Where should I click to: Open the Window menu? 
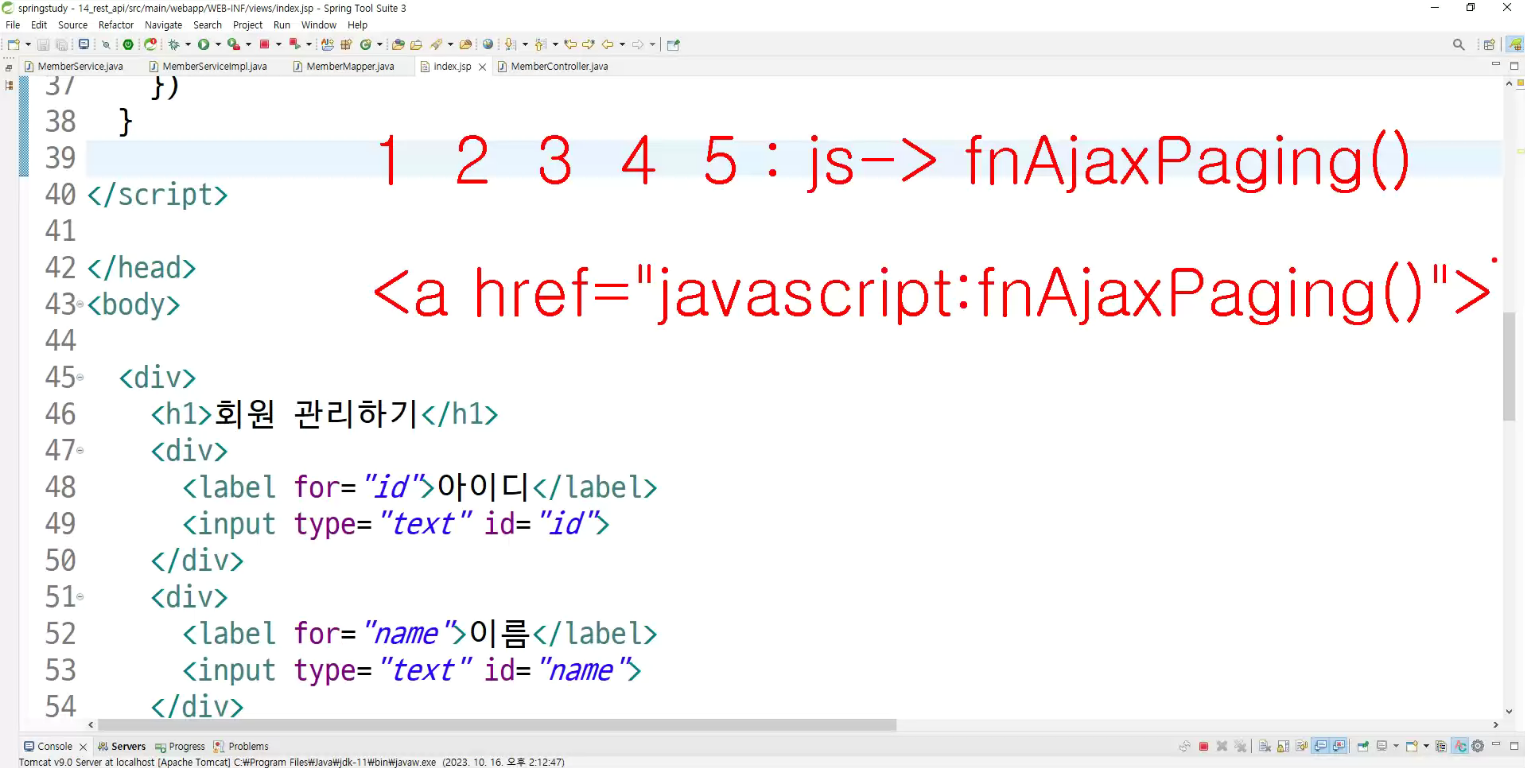point(319,25)
